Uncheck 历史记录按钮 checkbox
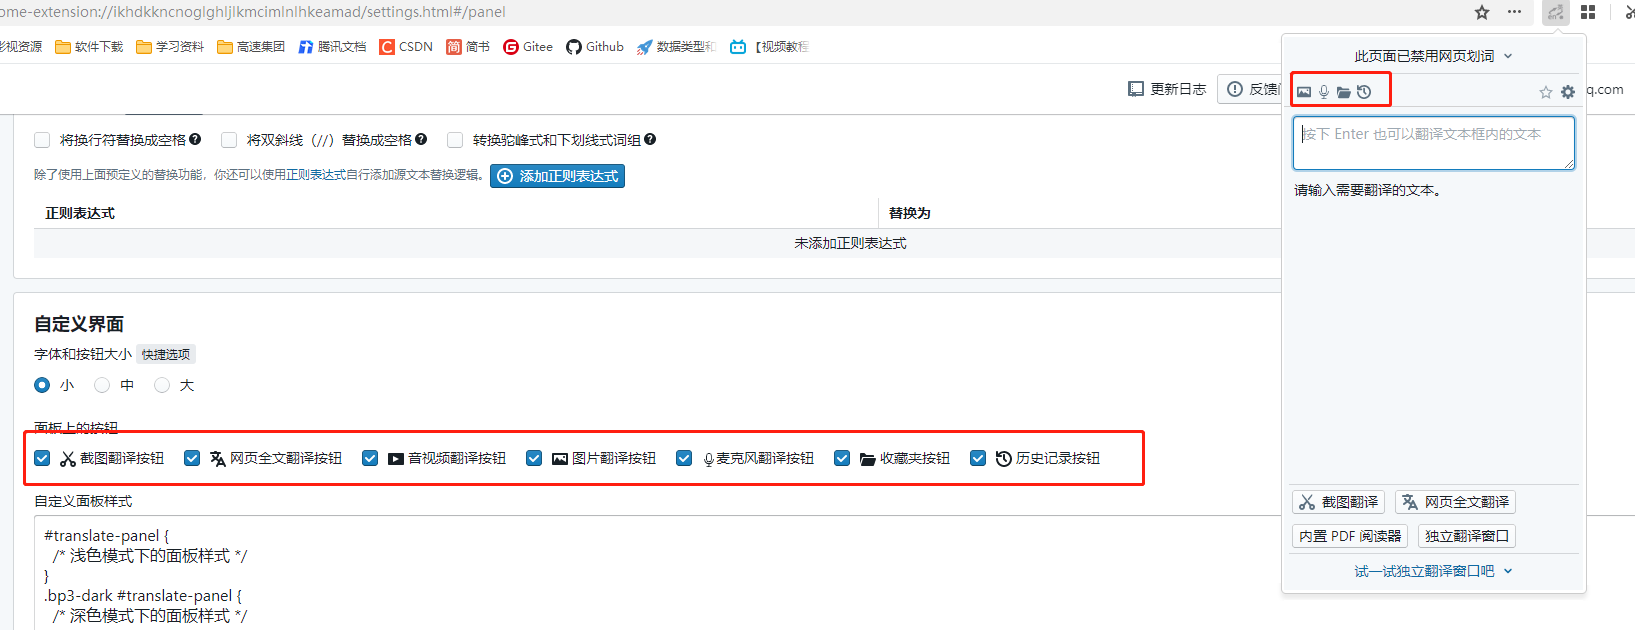The width and height of the screenshot is (1635, 630). (978, 458)
